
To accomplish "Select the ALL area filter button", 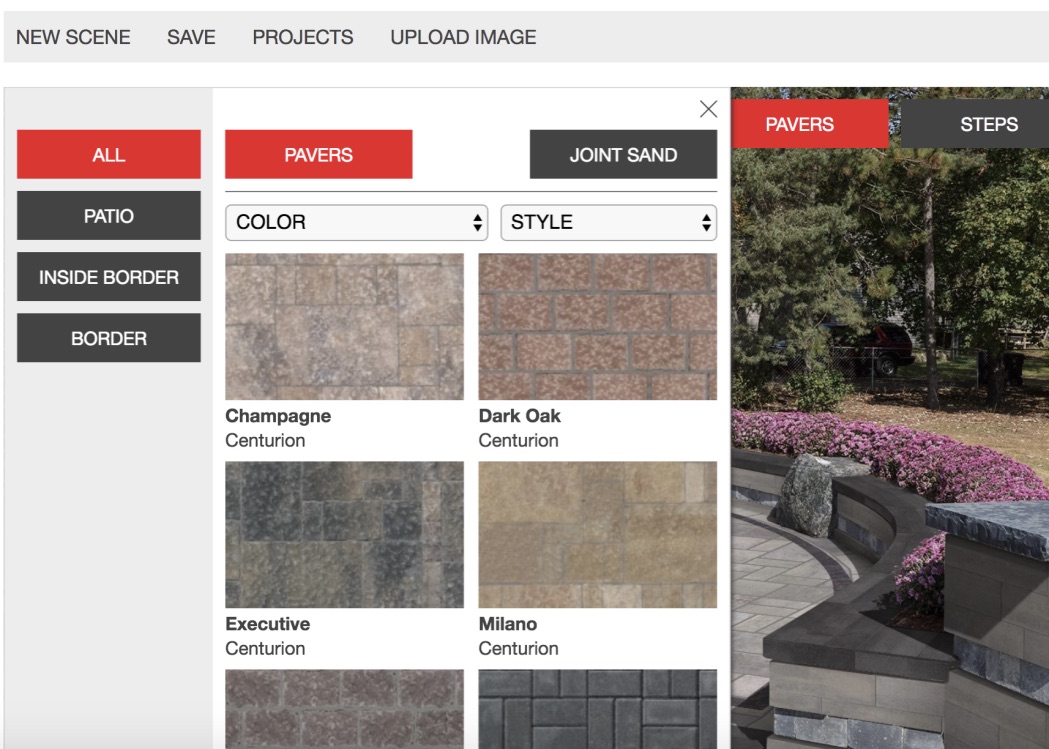I will coord(108,155).
